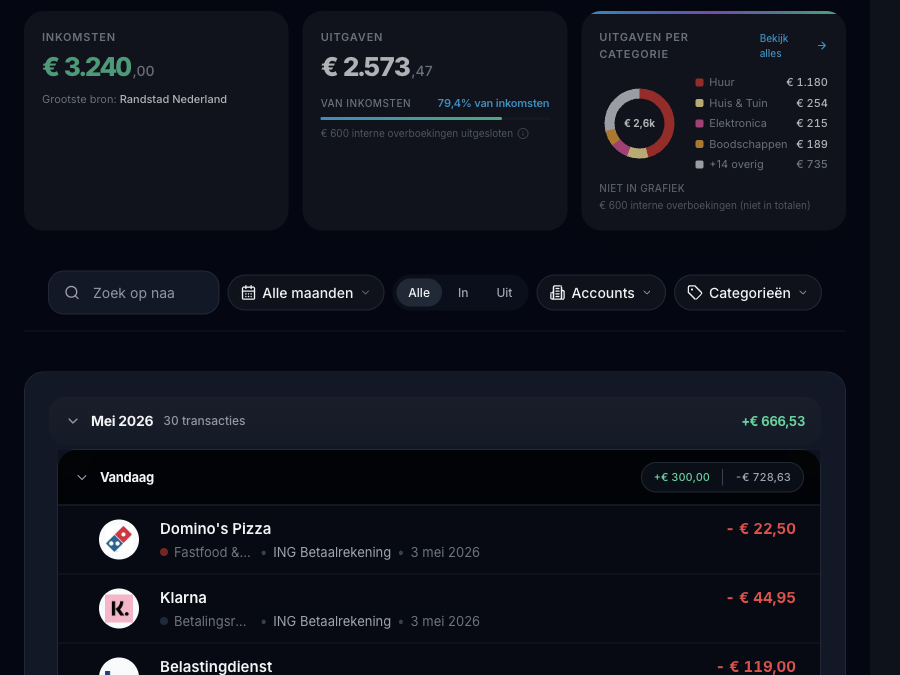Open the Klarna transaction row

click(439, 608)
